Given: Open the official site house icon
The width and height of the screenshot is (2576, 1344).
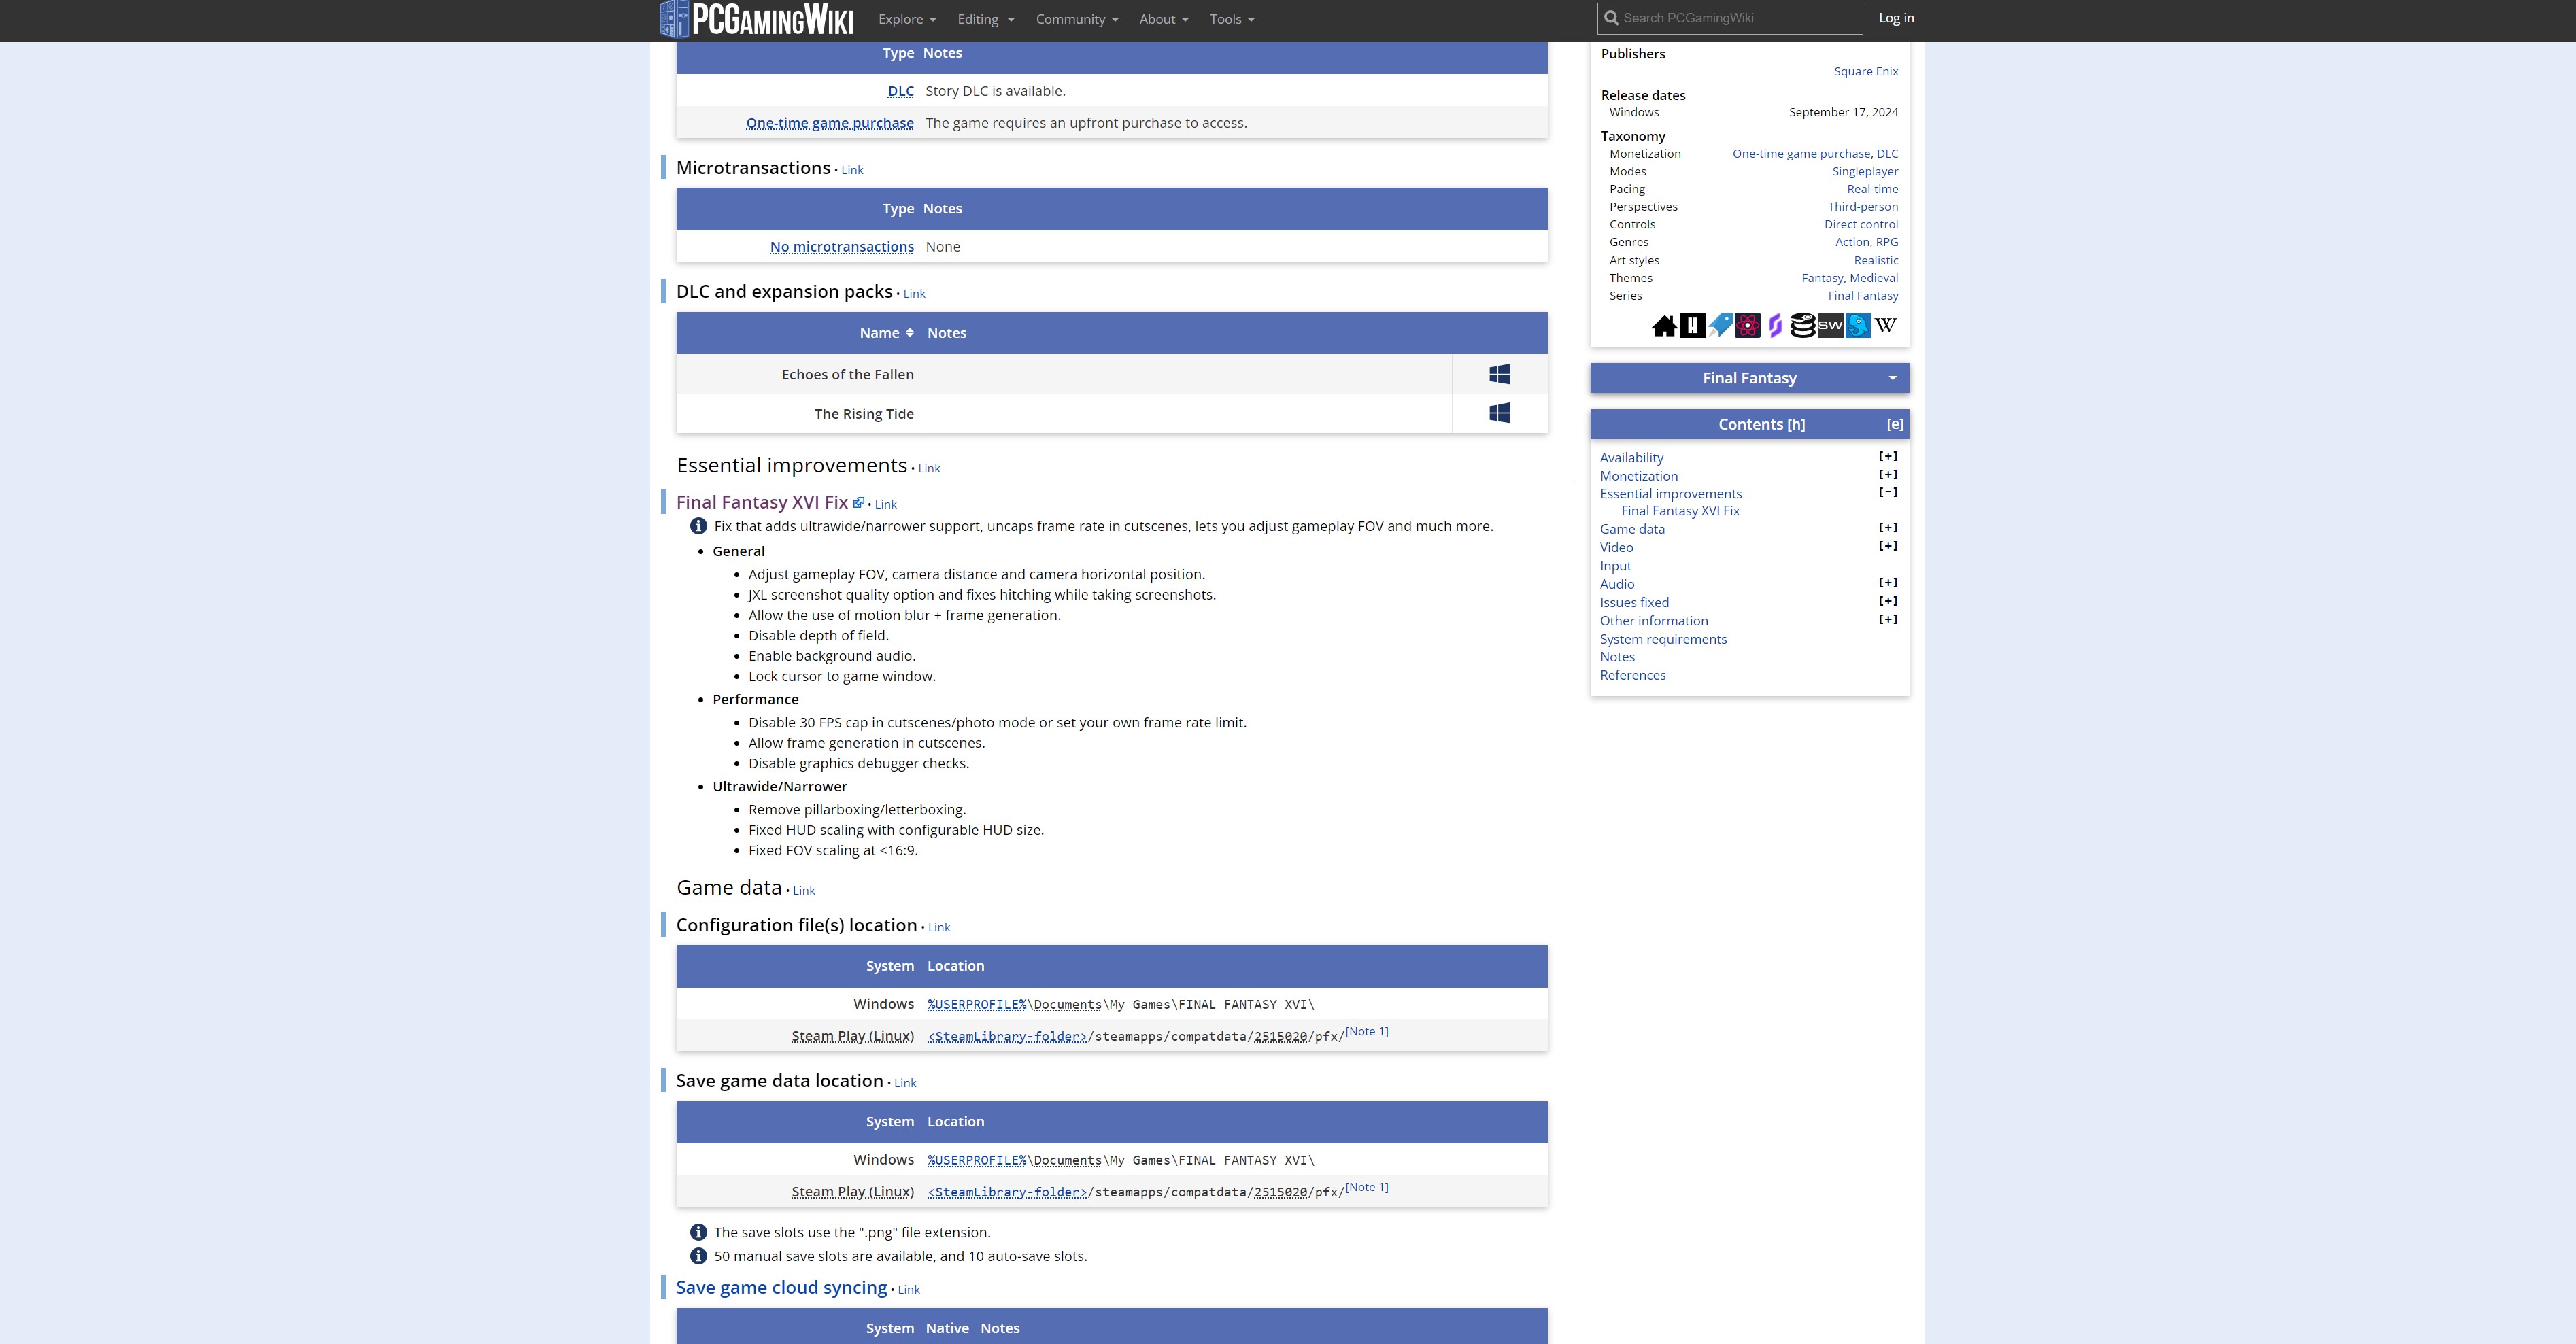Looking at the screenshot, I should click(1664, 326).
